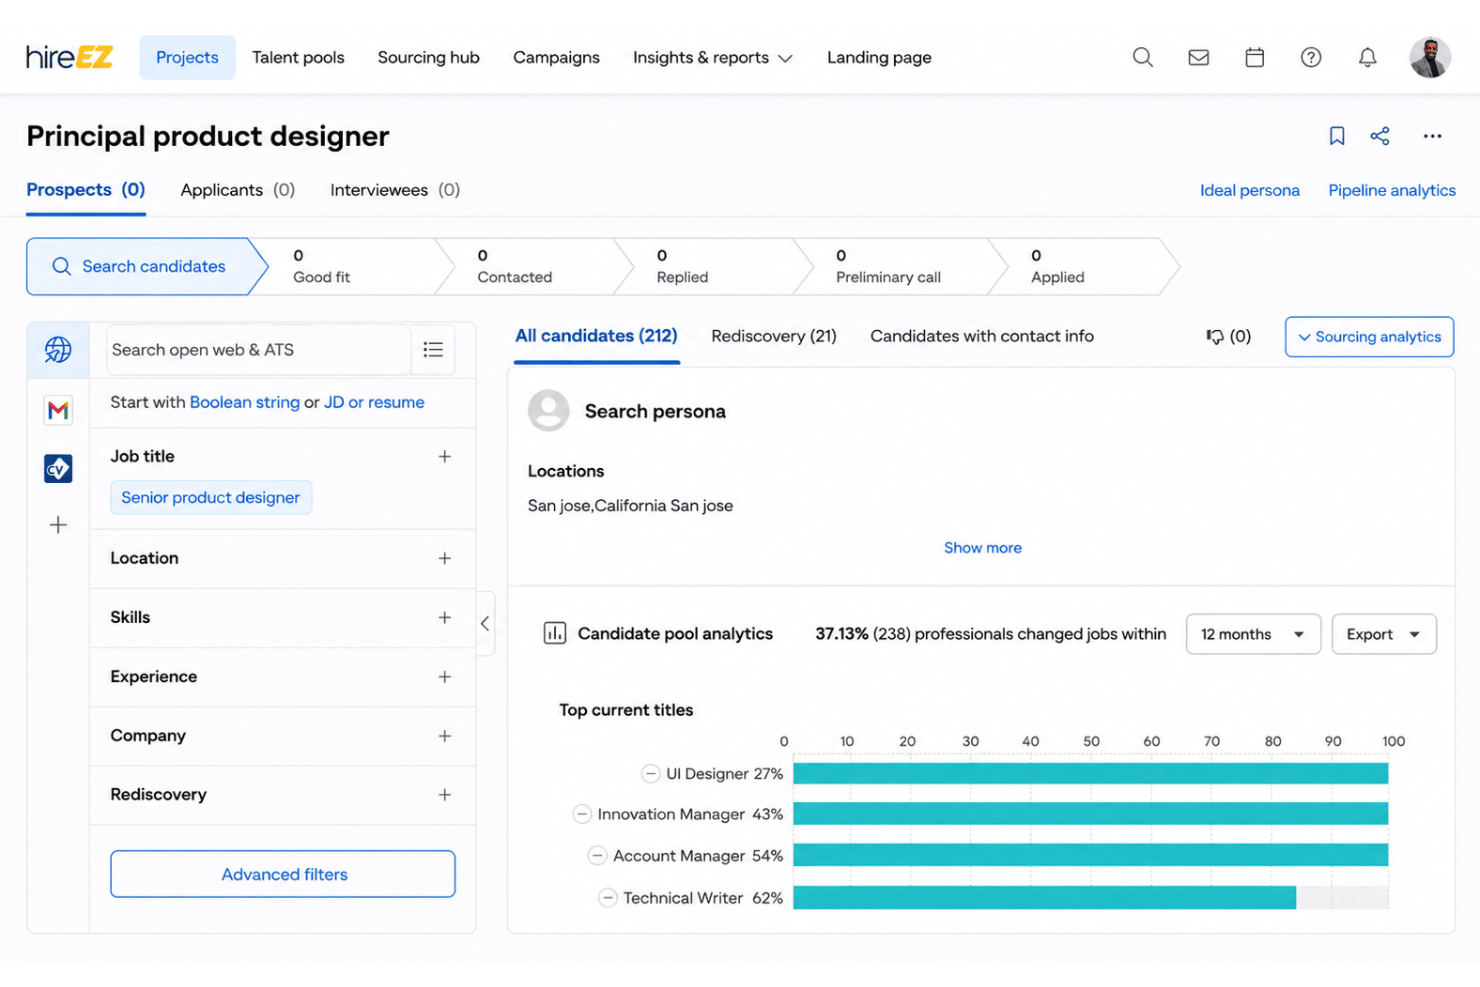1480x987 pixels.
Task: Switch to Prospects (0) tab
Action: (86, 190)
